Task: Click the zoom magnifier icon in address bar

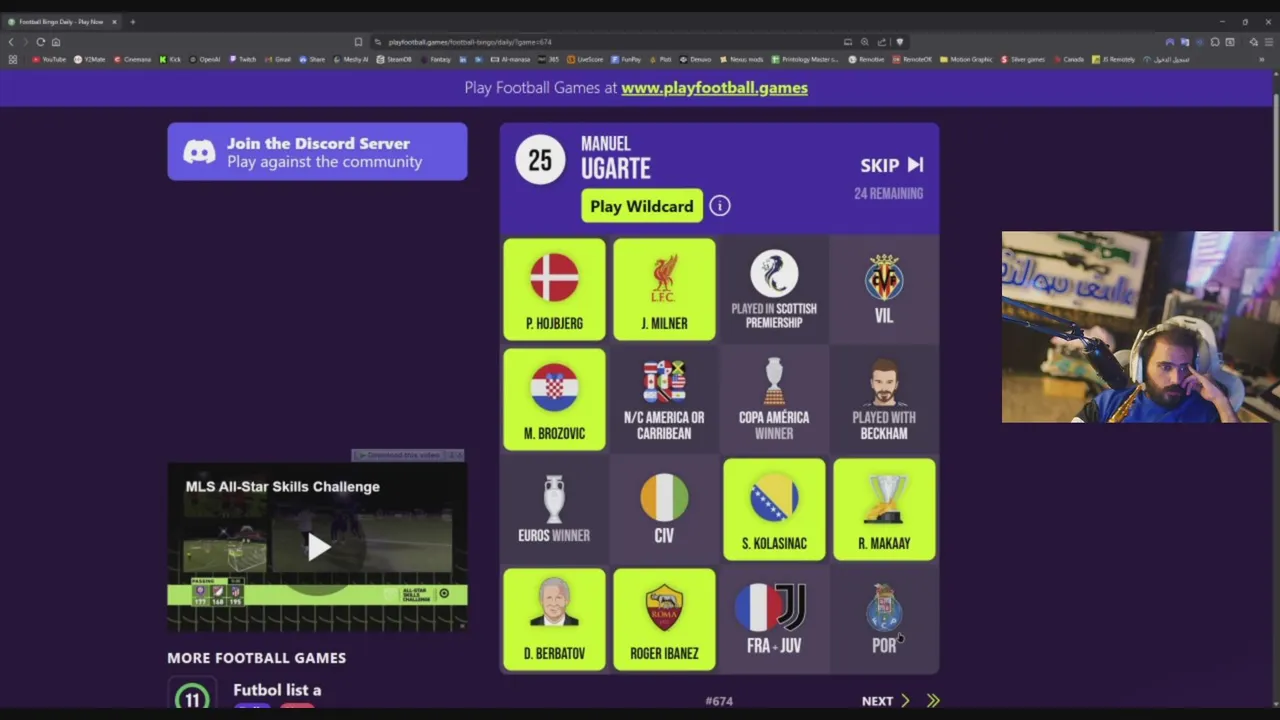Action: click(x=865, y=42)
